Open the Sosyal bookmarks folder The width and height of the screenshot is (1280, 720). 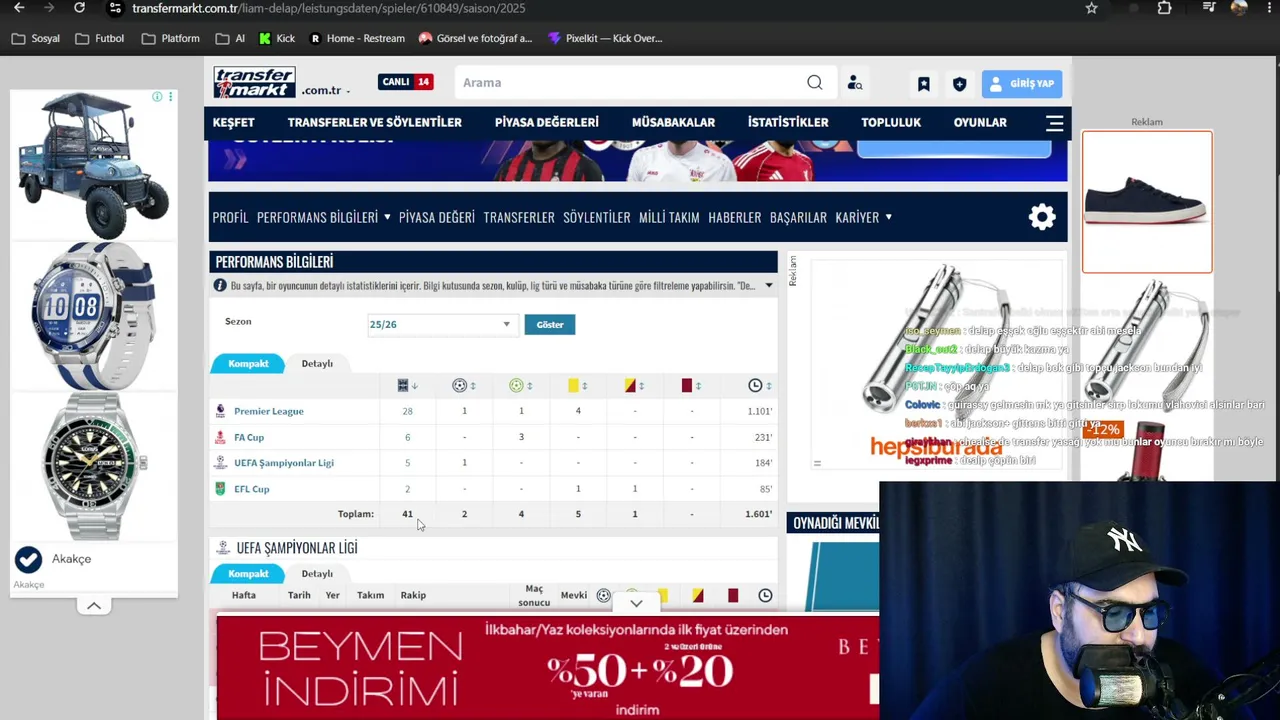pyautogui.click(x=36, y=38)
